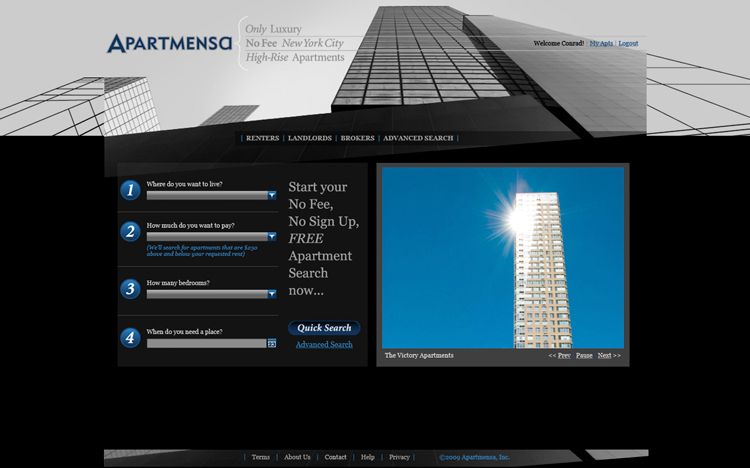Click the 'Only Luxury' tagline text
The image size is (750, 468).
(x=273, y=29)
